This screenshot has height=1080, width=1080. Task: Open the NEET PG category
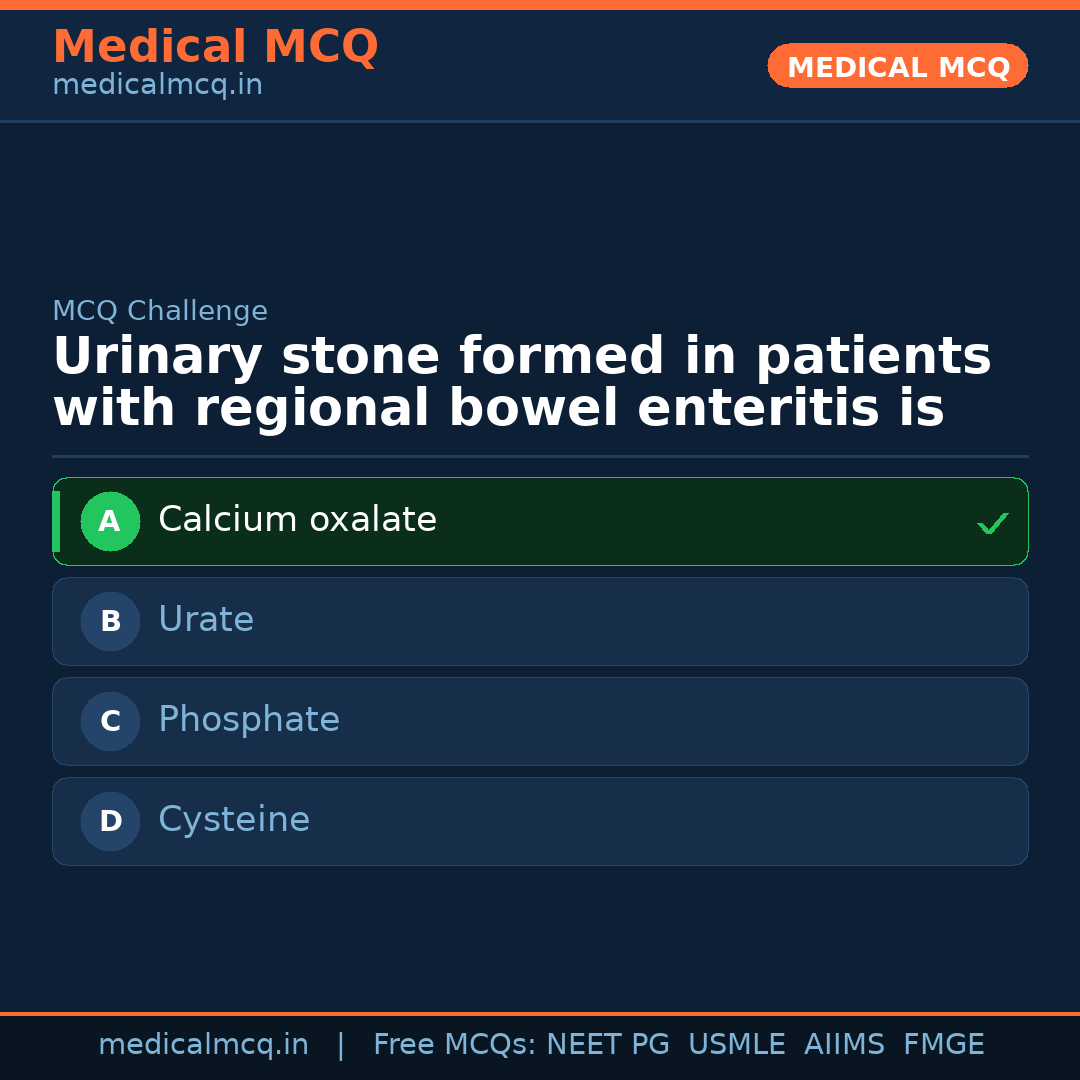point(607,1043)
